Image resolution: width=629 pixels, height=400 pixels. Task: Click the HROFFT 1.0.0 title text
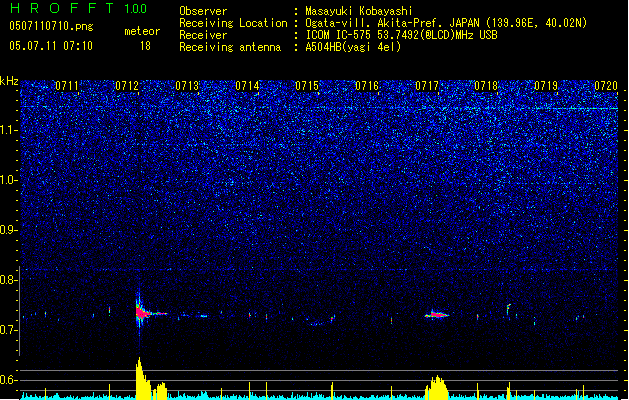pos(79,8)
